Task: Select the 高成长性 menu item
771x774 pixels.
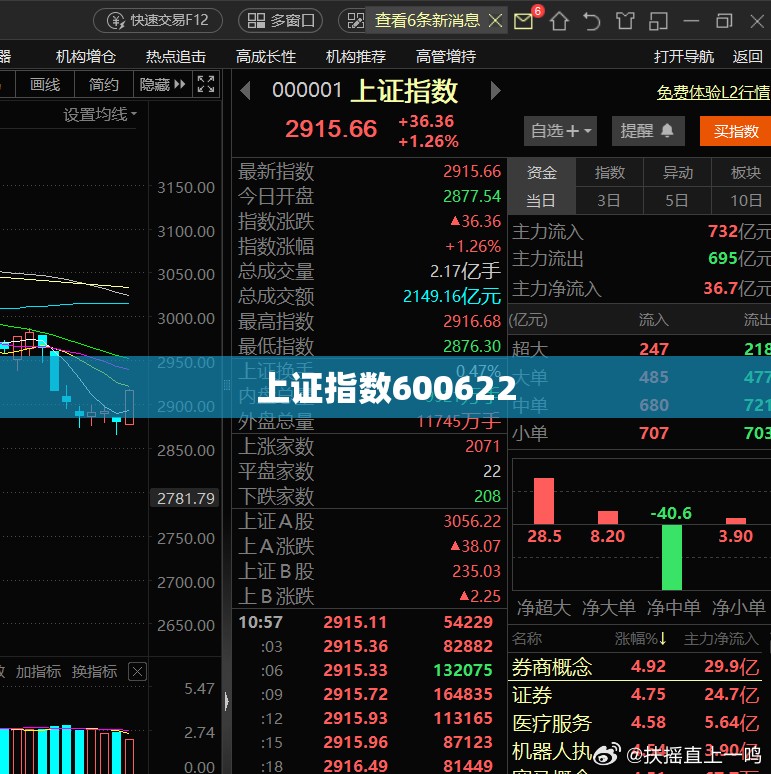Action: pyautogui.click(x=266, y=57)
